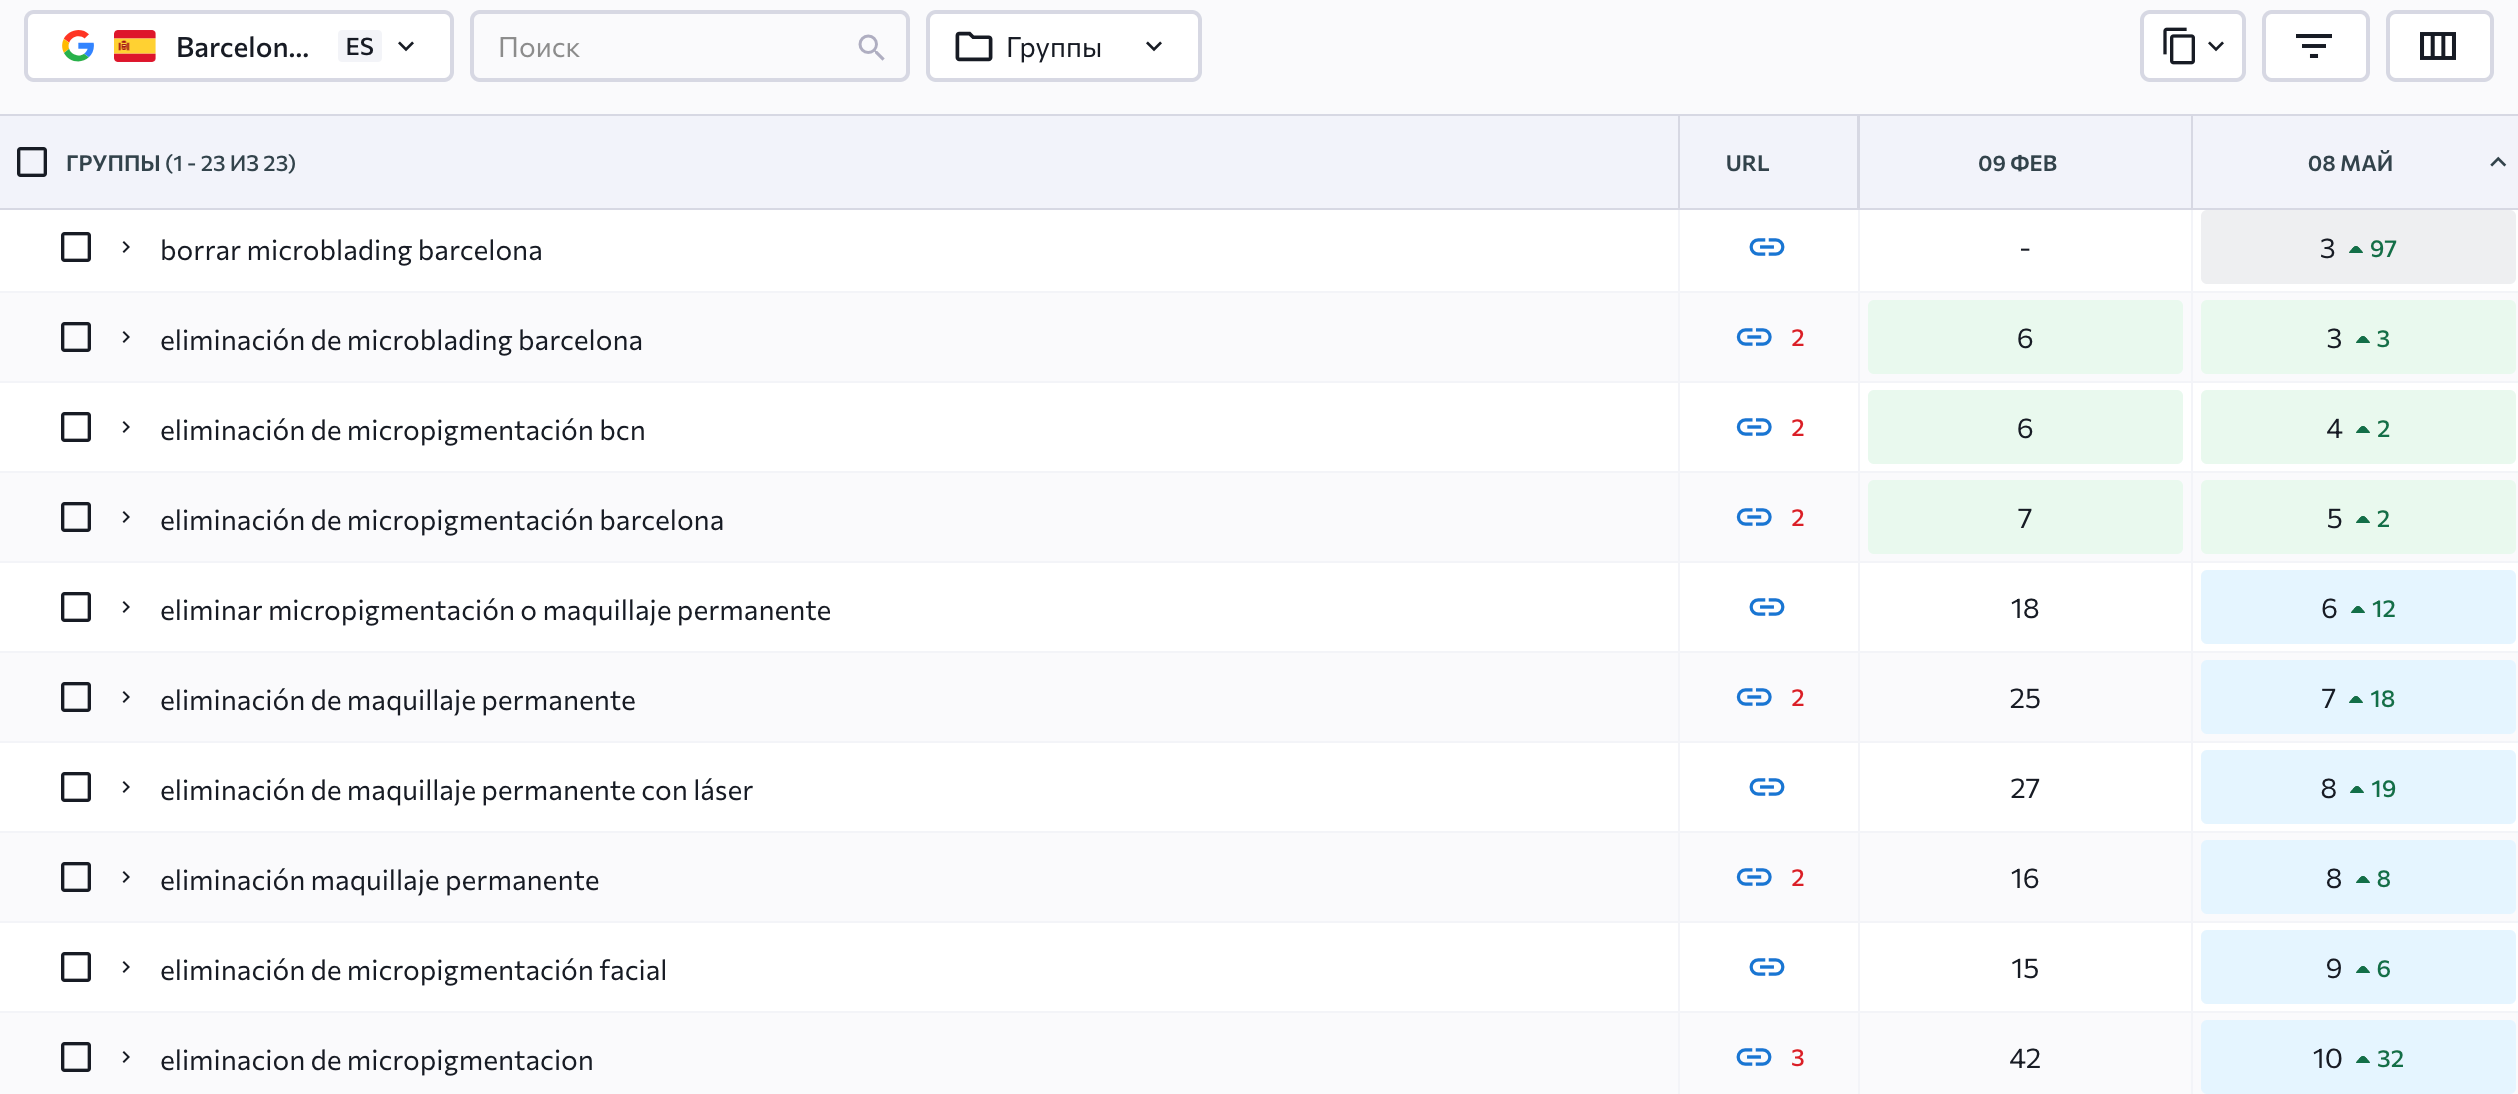Click URL link icon for eliminacion de micropigmentacion
The image size is (2518, 1094).
pos(1753,1057)
